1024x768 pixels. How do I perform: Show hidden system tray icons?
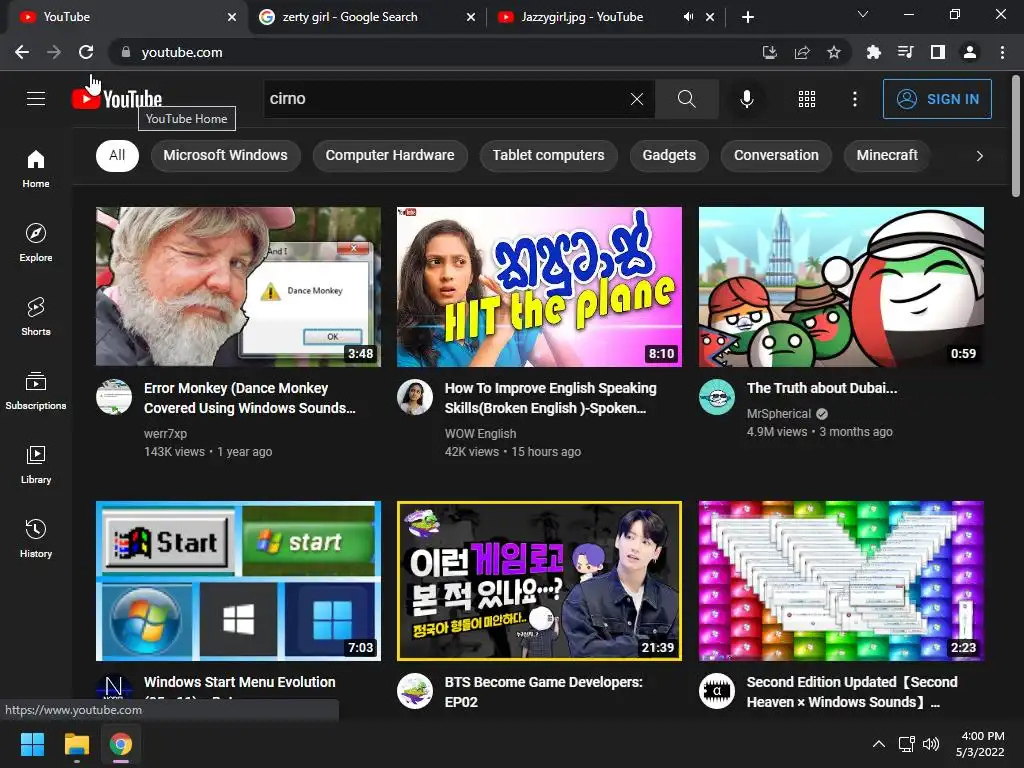pyautogui.click(x=879, y=744)
